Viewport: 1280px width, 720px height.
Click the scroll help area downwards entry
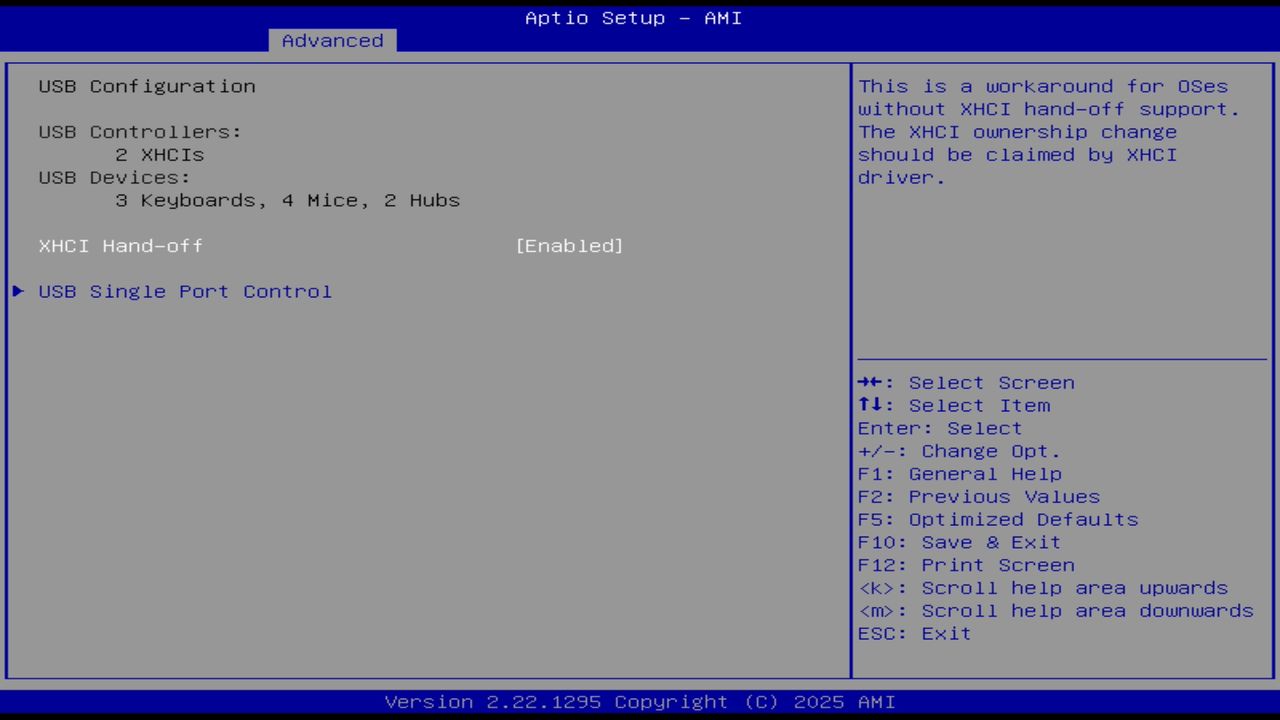coord(1055,610)
